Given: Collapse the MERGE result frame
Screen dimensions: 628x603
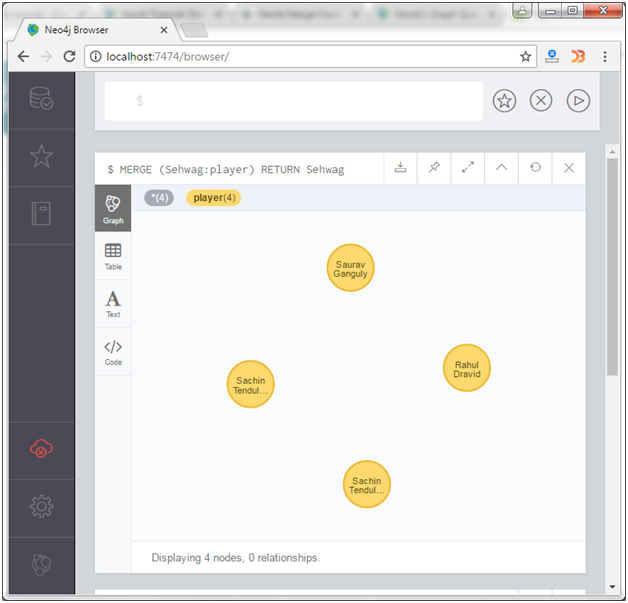Looking at the screenshot, I should pos(501,168).
